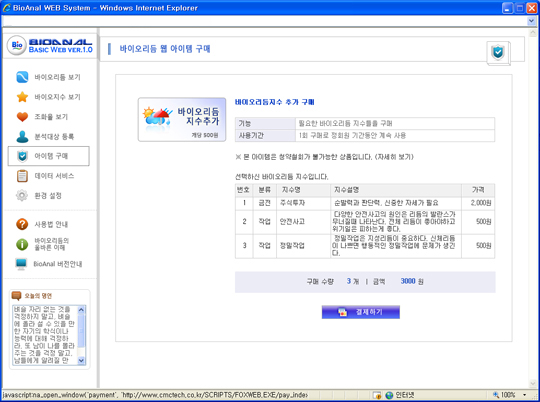Click the clipboard icon for 데이터 서비스
540x402 pixels.
[x=22, y=176]
